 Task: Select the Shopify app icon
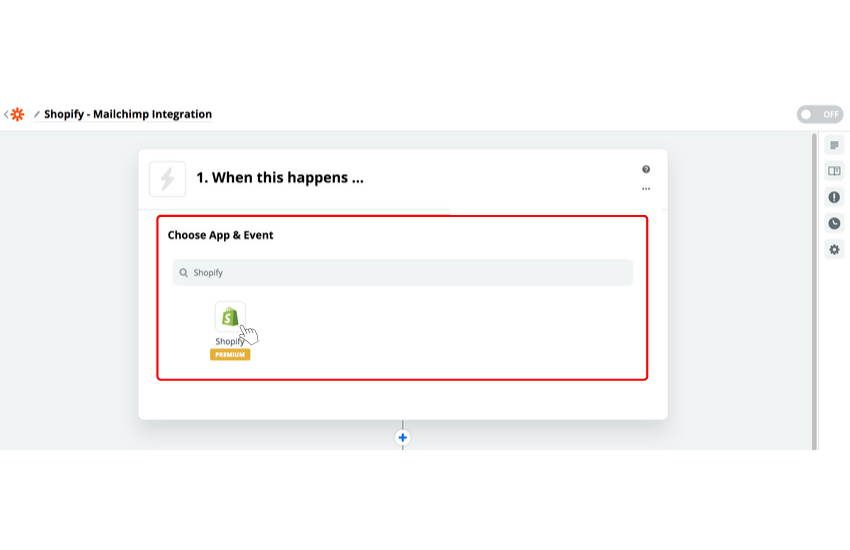click(x=230, y=316)
